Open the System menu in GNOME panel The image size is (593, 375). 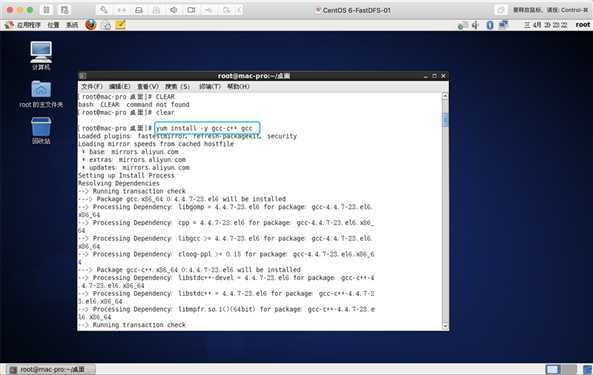(x=72, y=25)
